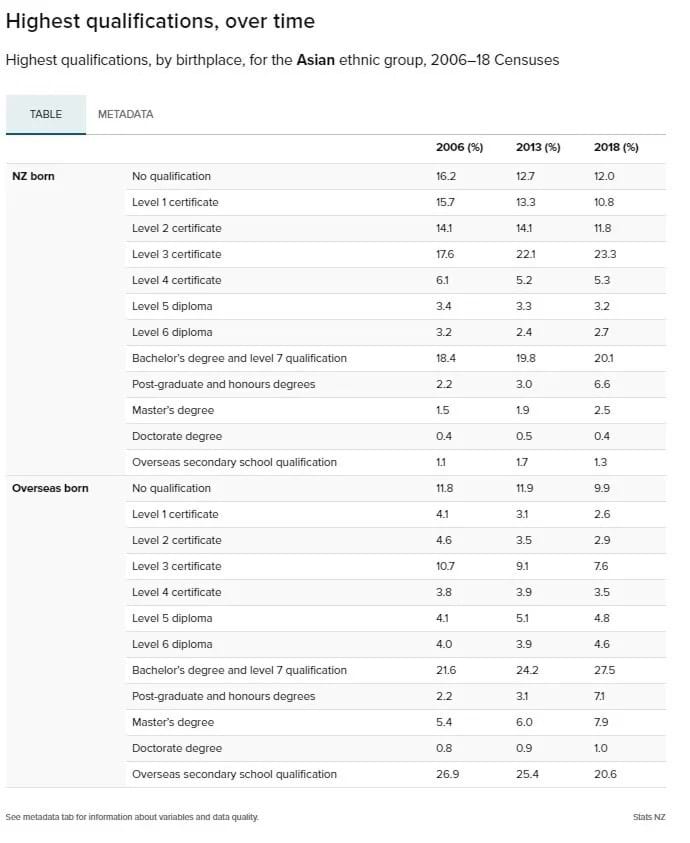Click Overseas born Master's degree row label
Screen dimensions: 690x843
click(173, 722)
